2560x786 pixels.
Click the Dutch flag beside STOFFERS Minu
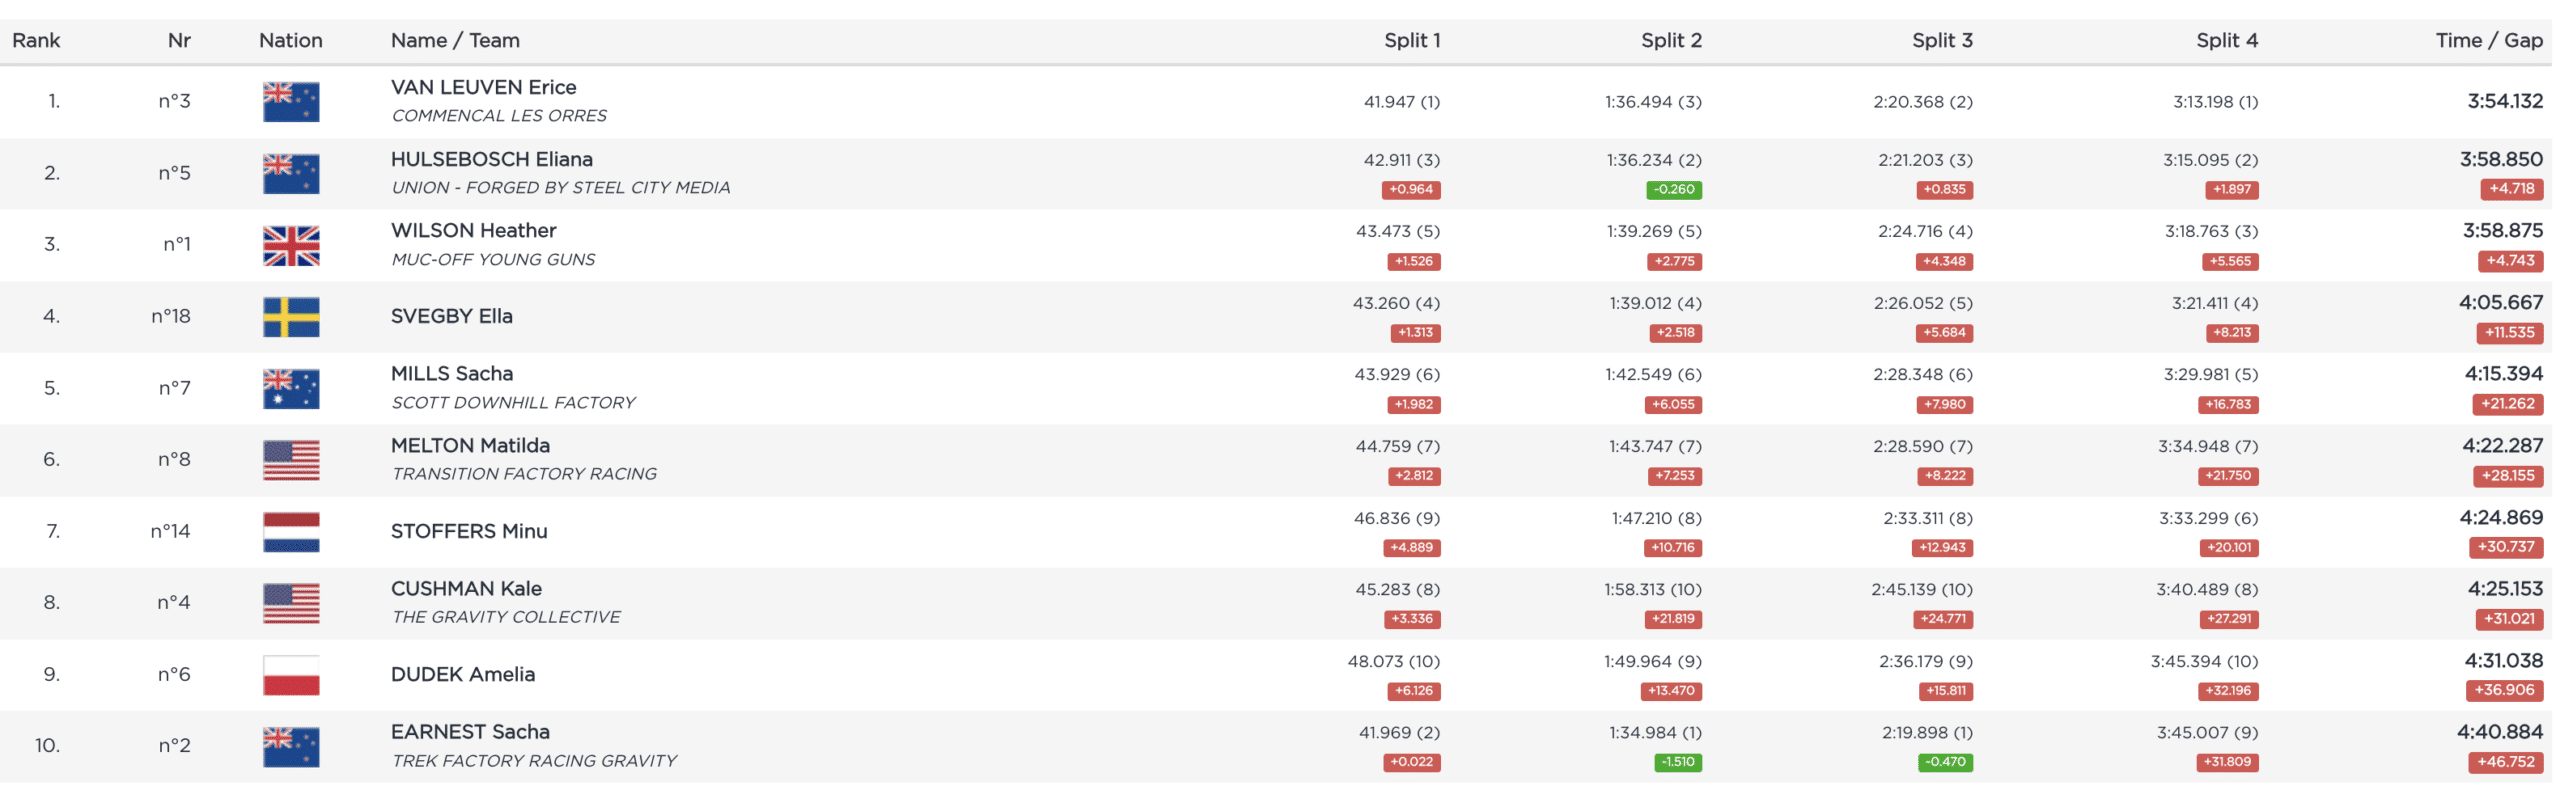click(x=291, y=532)
